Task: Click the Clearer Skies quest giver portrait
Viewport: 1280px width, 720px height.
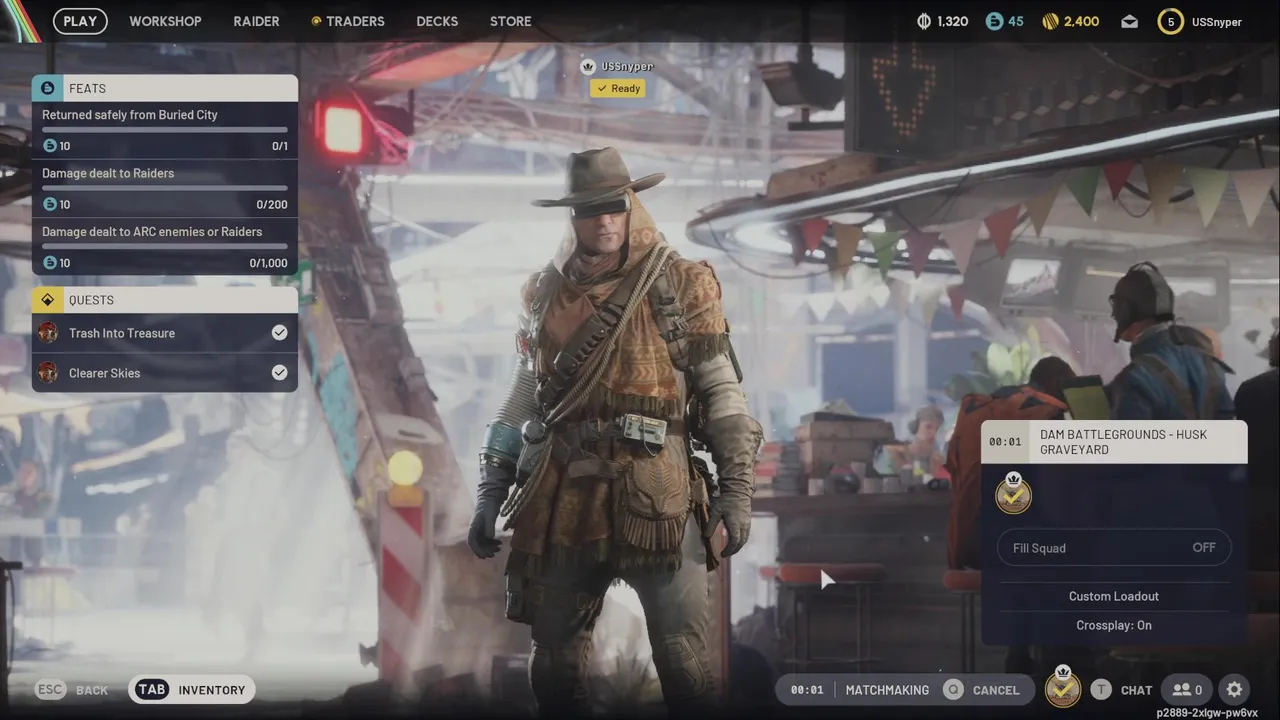Action: [x=48, y=373]
